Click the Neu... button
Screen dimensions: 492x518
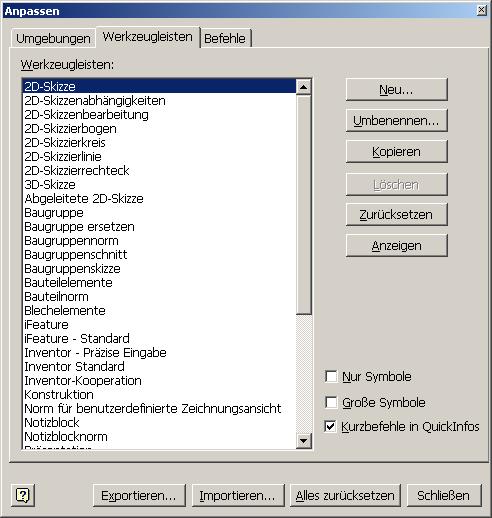pyautogui.click(x=396, y=89)
